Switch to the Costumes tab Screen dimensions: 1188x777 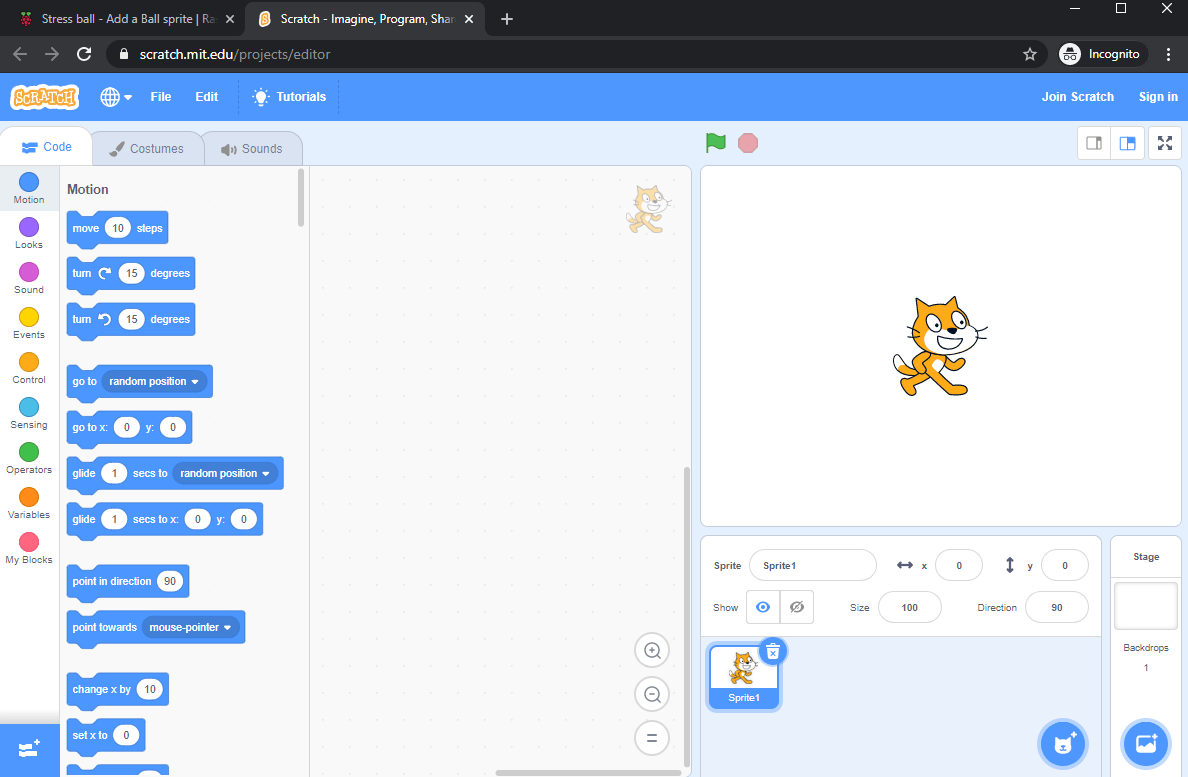click(147, 147)
